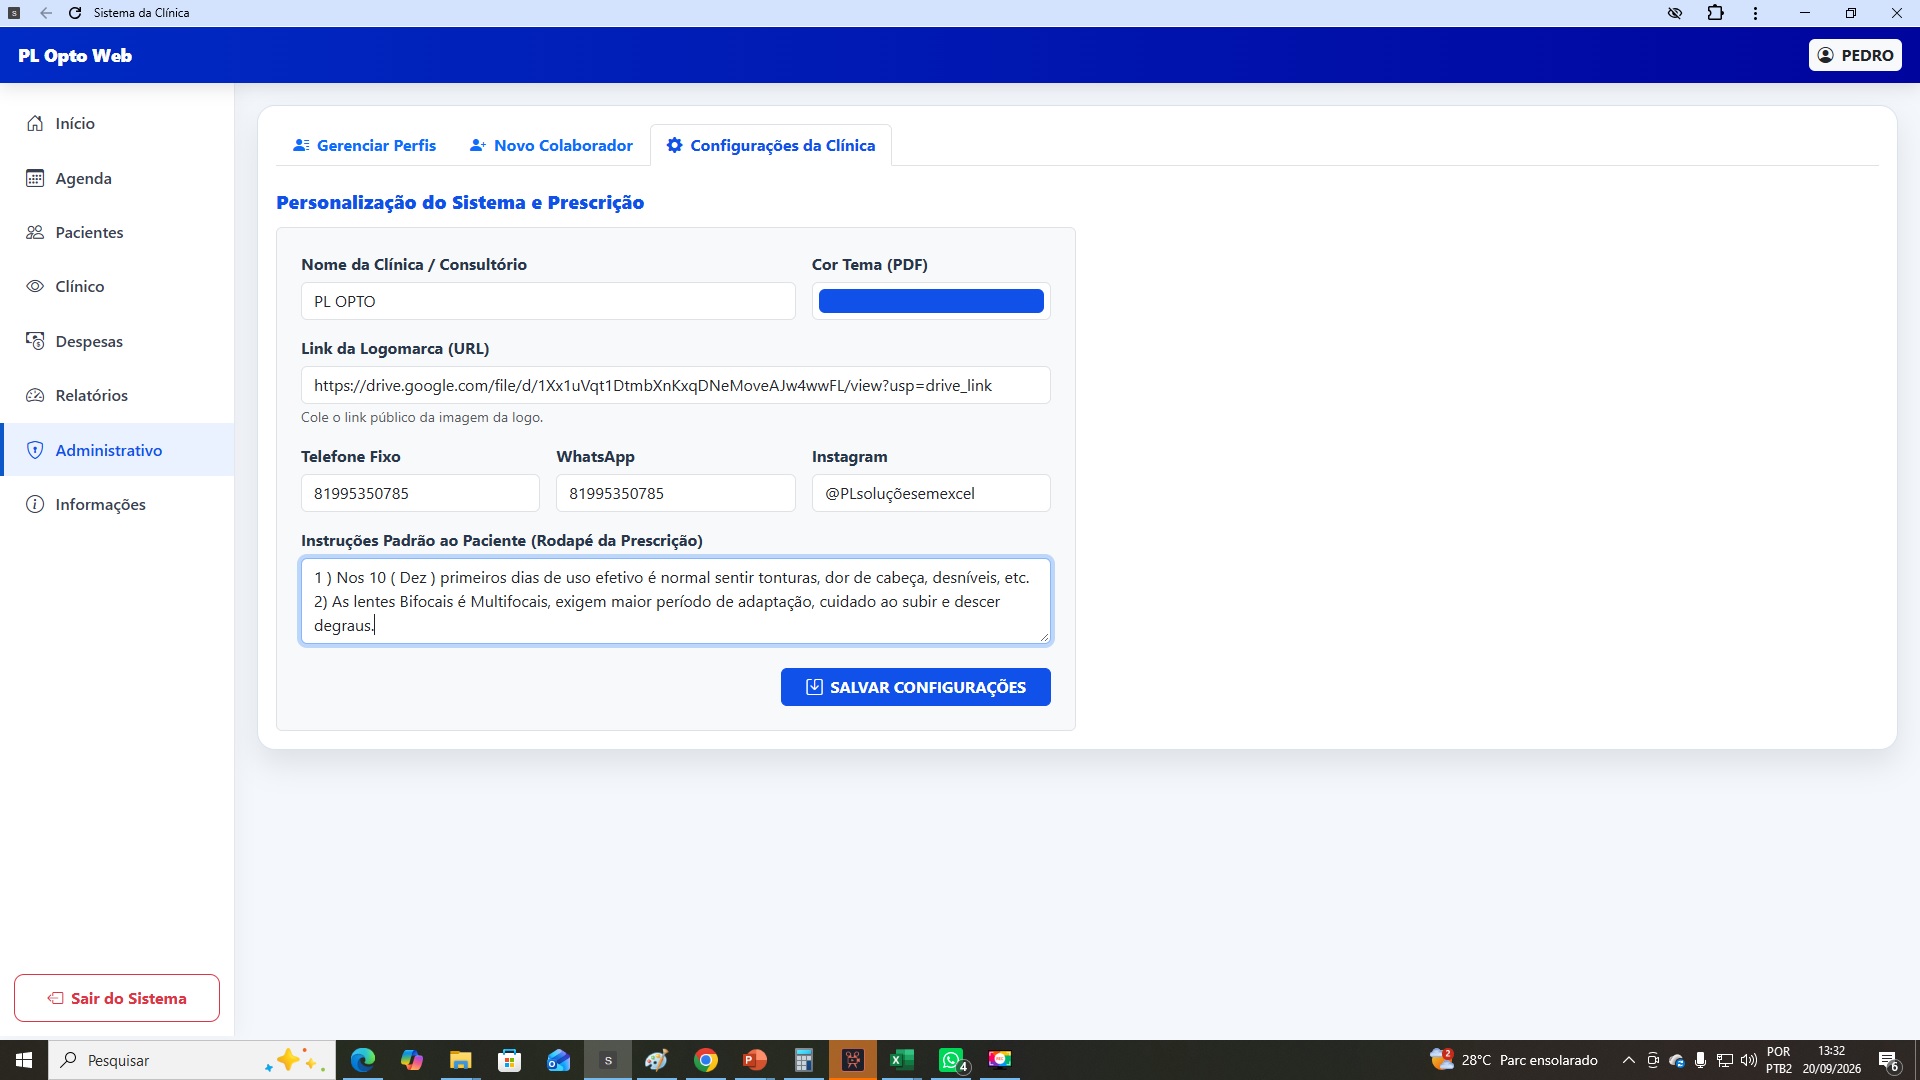Screen dimensions: 1920x1080
Task: Click the page reload icon in title bar
Action: pos(75,13)
